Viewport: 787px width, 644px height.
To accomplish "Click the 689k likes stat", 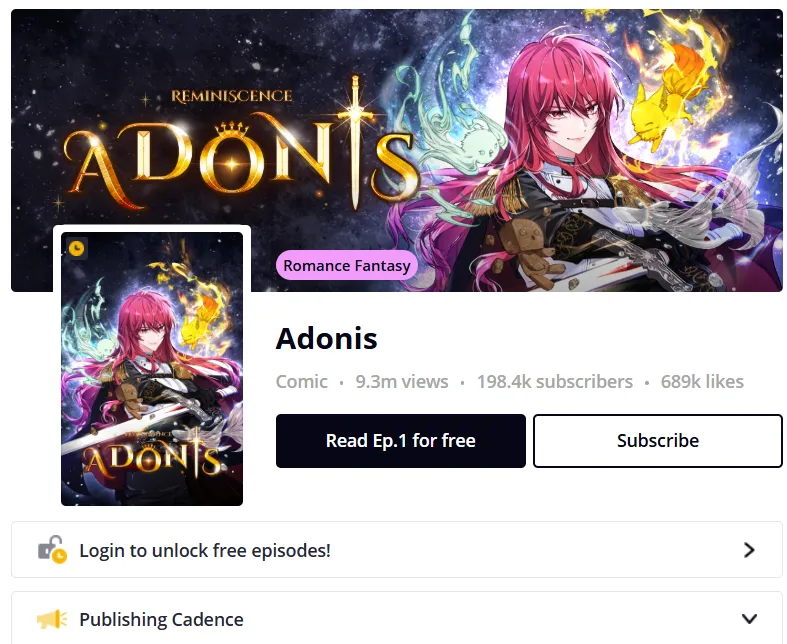I will [702, 381].
